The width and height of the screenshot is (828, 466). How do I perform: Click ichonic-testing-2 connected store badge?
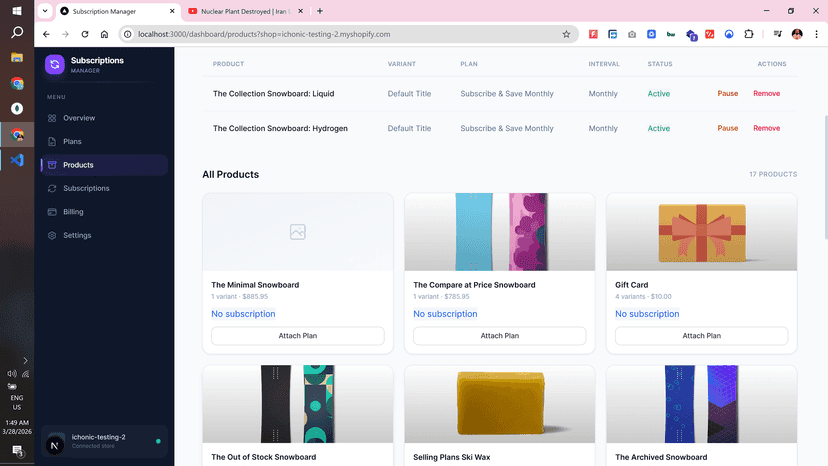point(104,441)
